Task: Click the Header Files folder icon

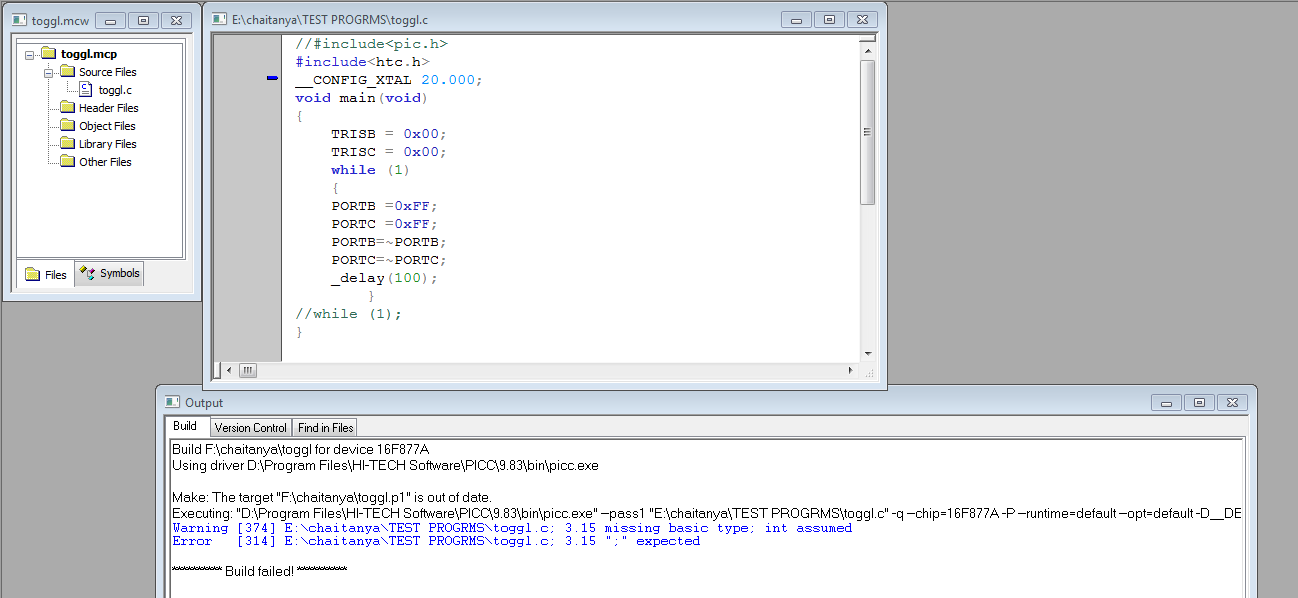Action: [x=68, y=108]
